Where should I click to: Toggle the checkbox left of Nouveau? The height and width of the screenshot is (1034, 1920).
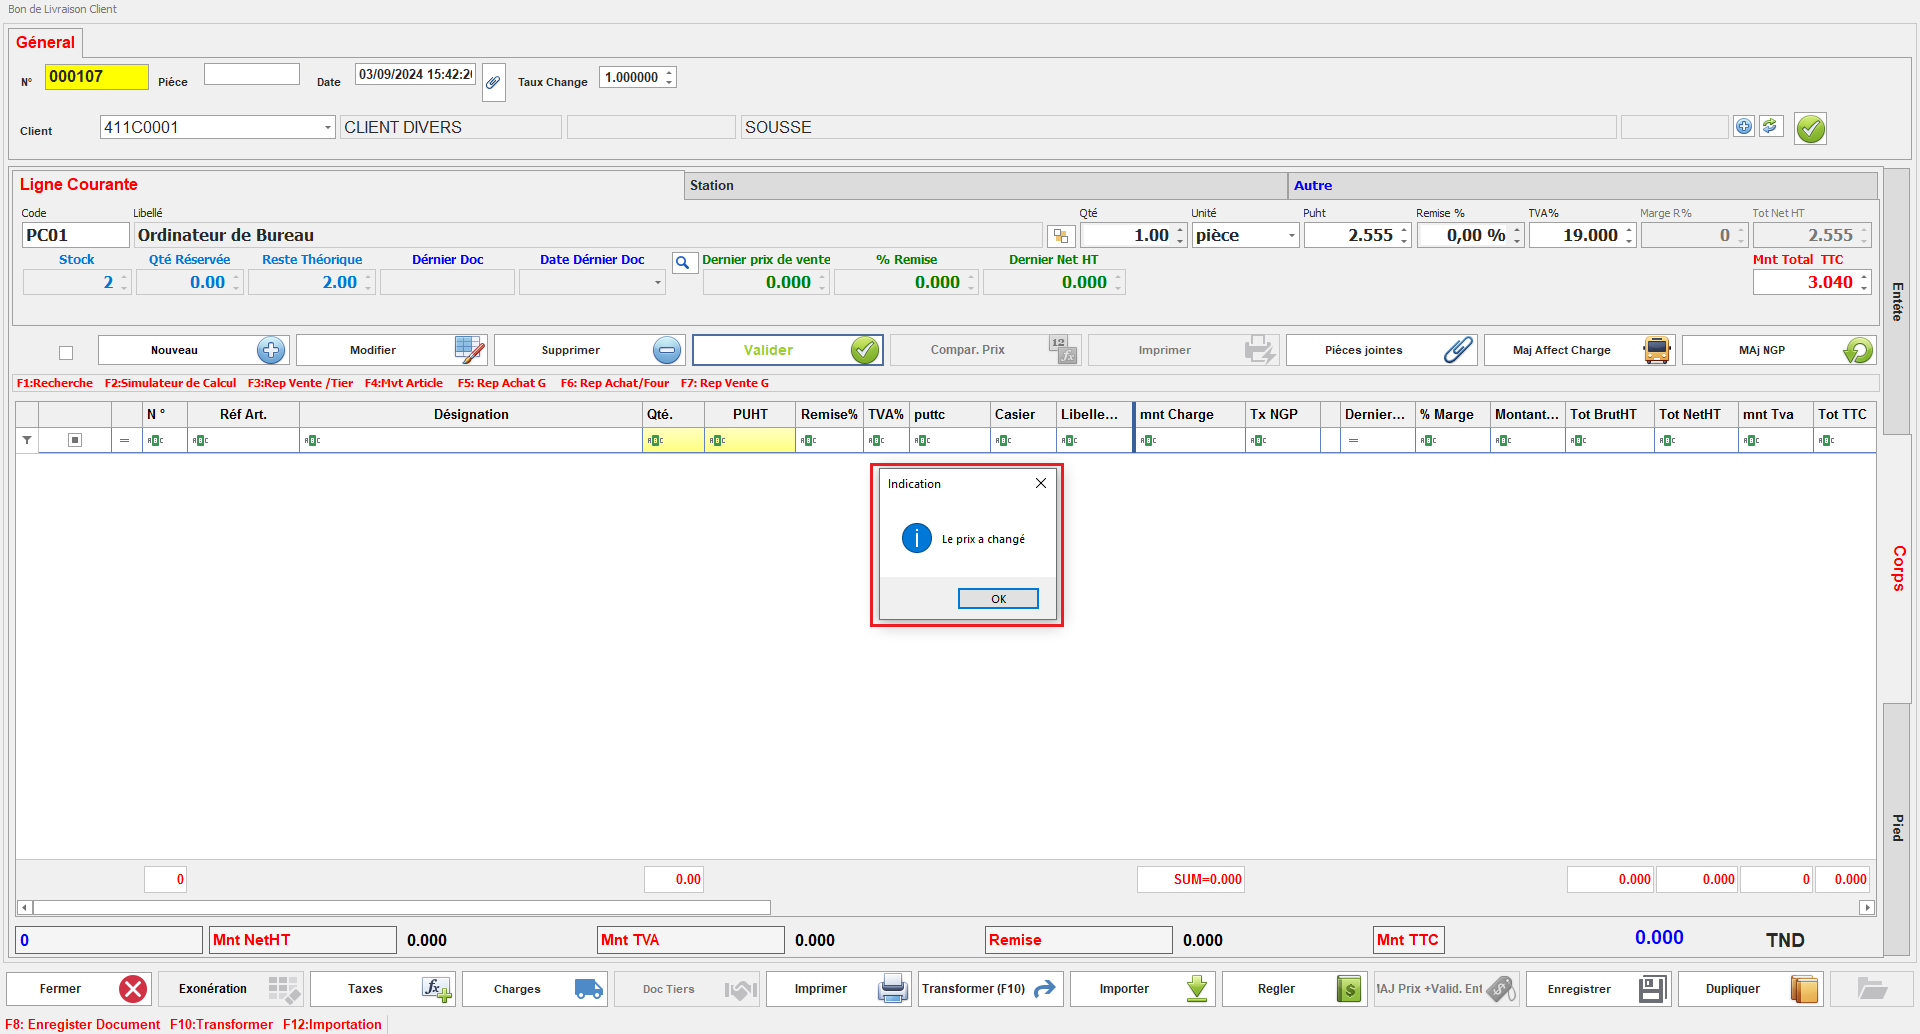(66, 352)
